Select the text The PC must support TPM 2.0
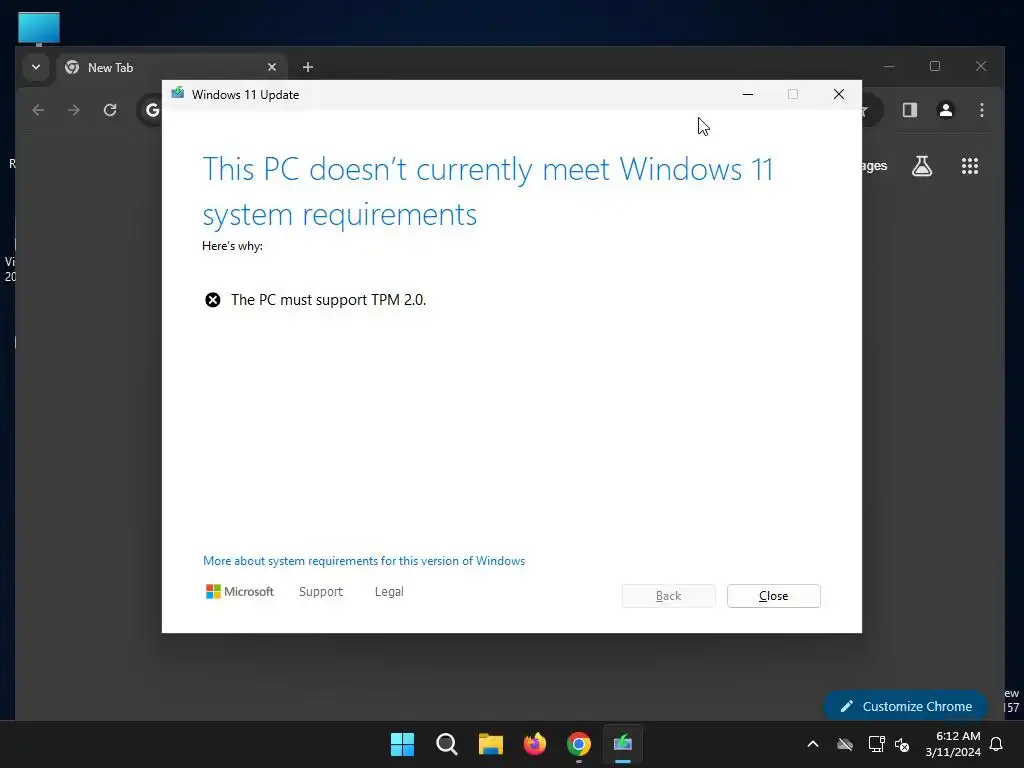This screenshot has height=768, width=1024. (328, 300)
